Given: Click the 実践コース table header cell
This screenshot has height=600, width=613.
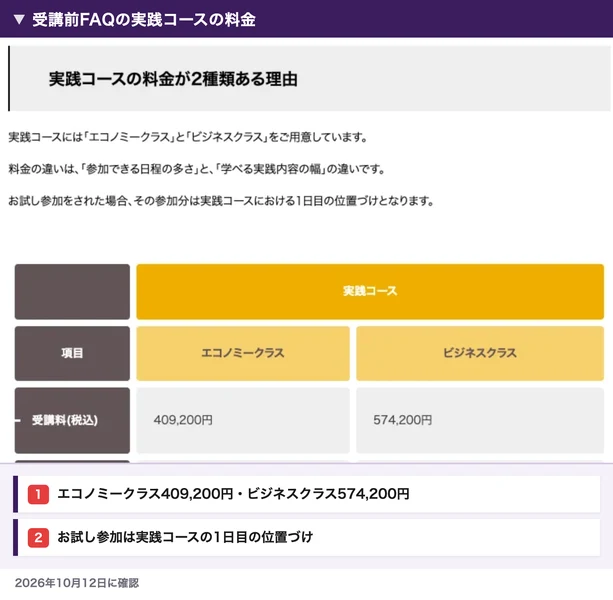Looking at the screenshot, I should click(x=370, y=292).
